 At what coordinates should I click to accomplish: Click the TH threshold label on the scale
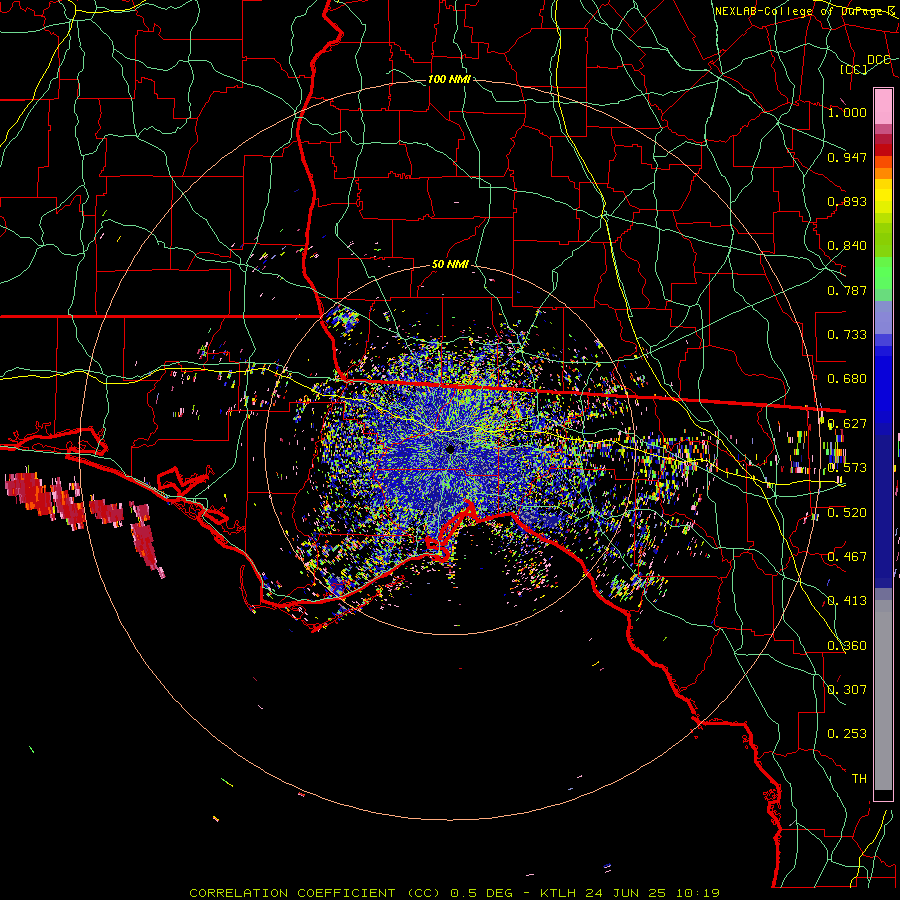click(859, 779)
